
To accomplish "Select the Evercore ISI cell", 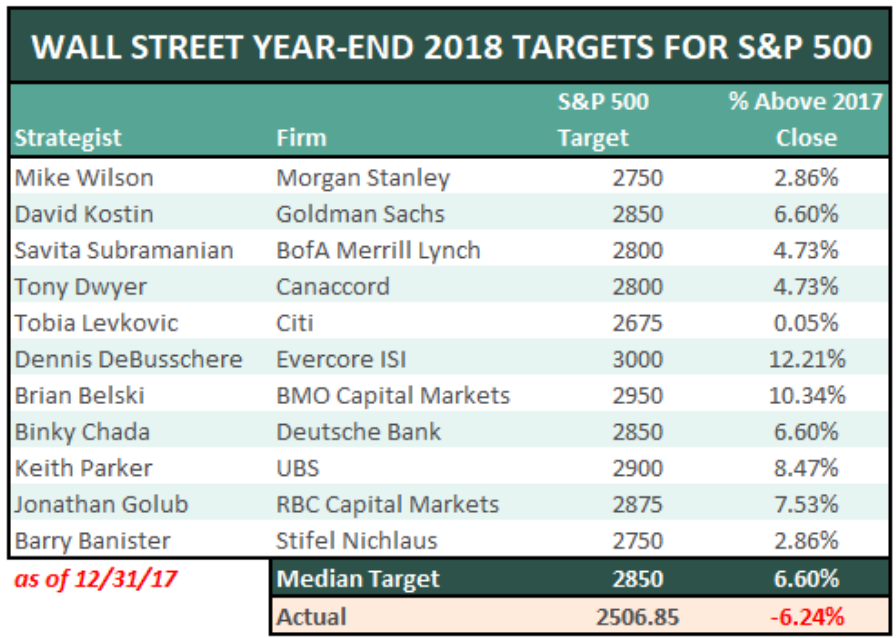I will pos(341,360).
